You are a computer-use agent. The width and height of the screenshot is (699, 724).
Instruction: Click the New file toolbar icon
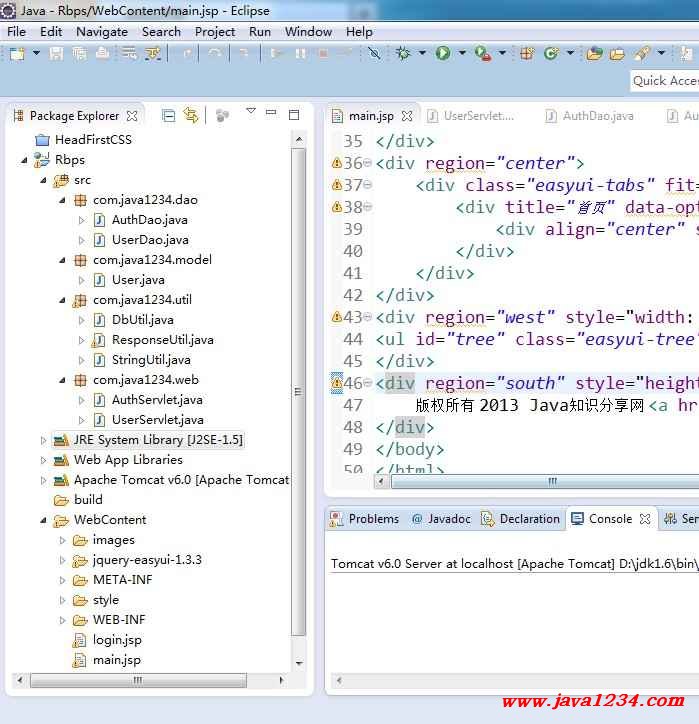pos(17,54)
